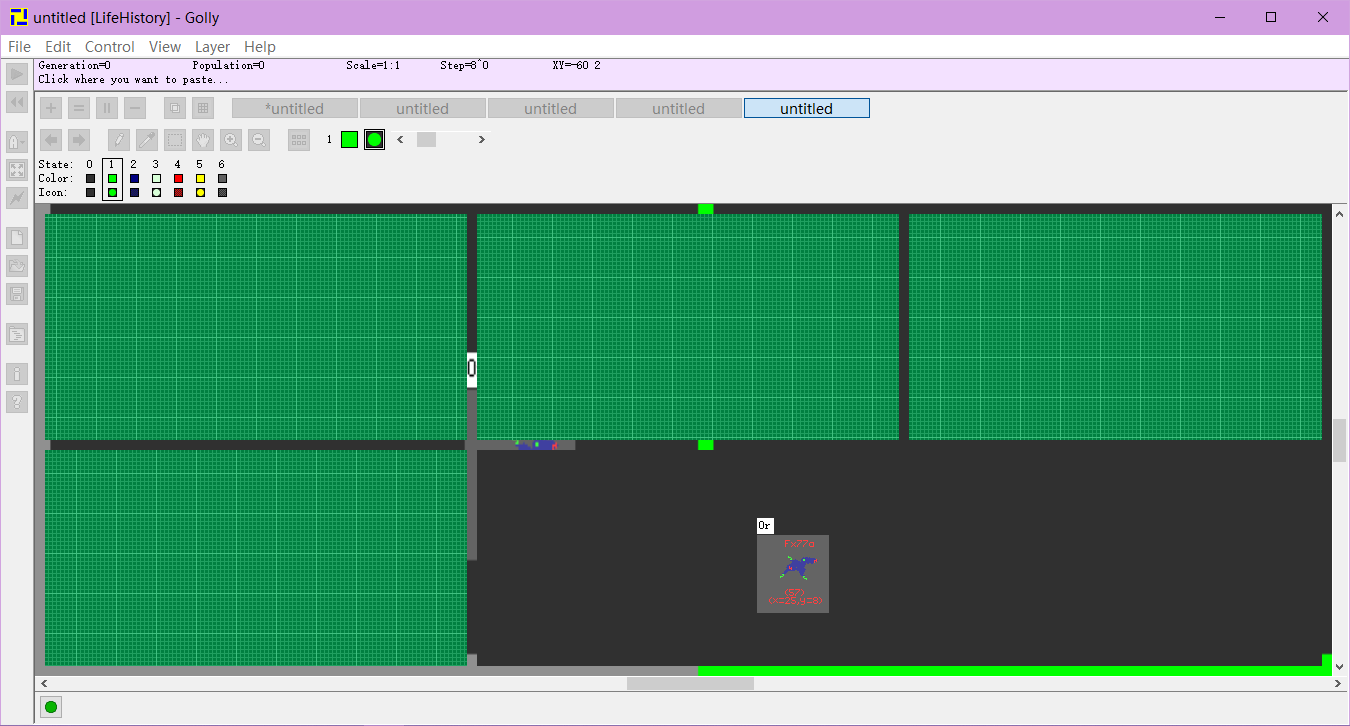The image size is (1350, 726).
Task: Open the Control menu
Action: tap(109, 47)
